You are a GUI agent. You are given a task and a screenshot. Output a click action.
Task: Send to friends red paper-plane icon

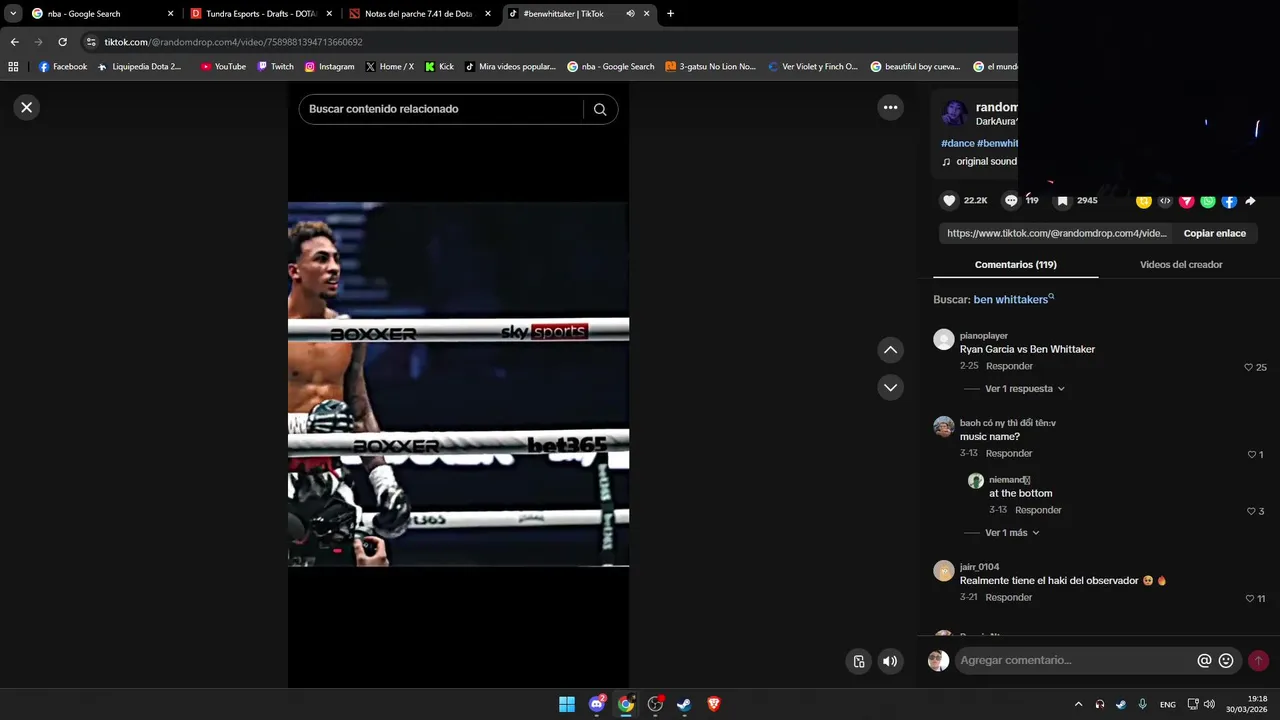pyautogui.click(x=1187, y=201)
